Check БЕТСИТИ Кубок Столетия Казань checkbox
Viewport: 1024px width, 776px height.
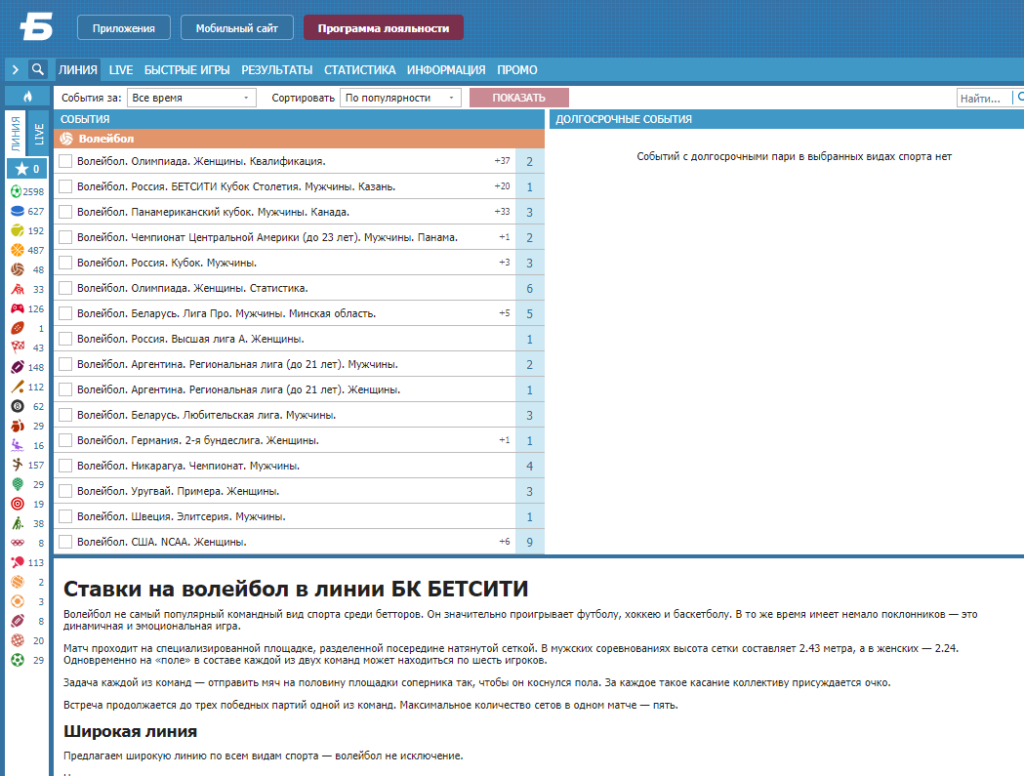tap(65, 186)
